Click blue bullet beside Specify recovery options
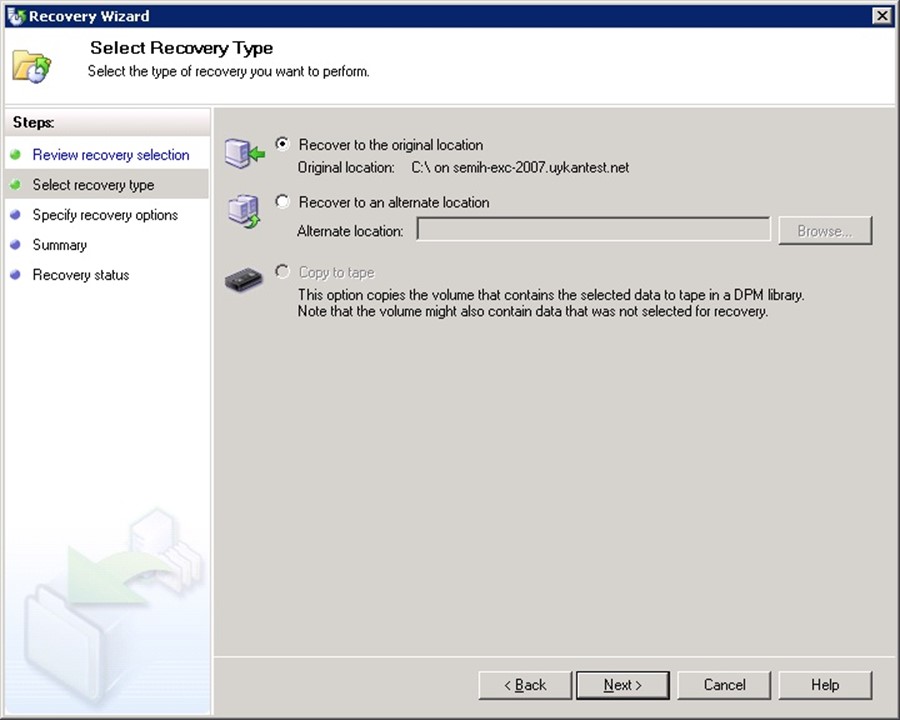 (15, 215)
